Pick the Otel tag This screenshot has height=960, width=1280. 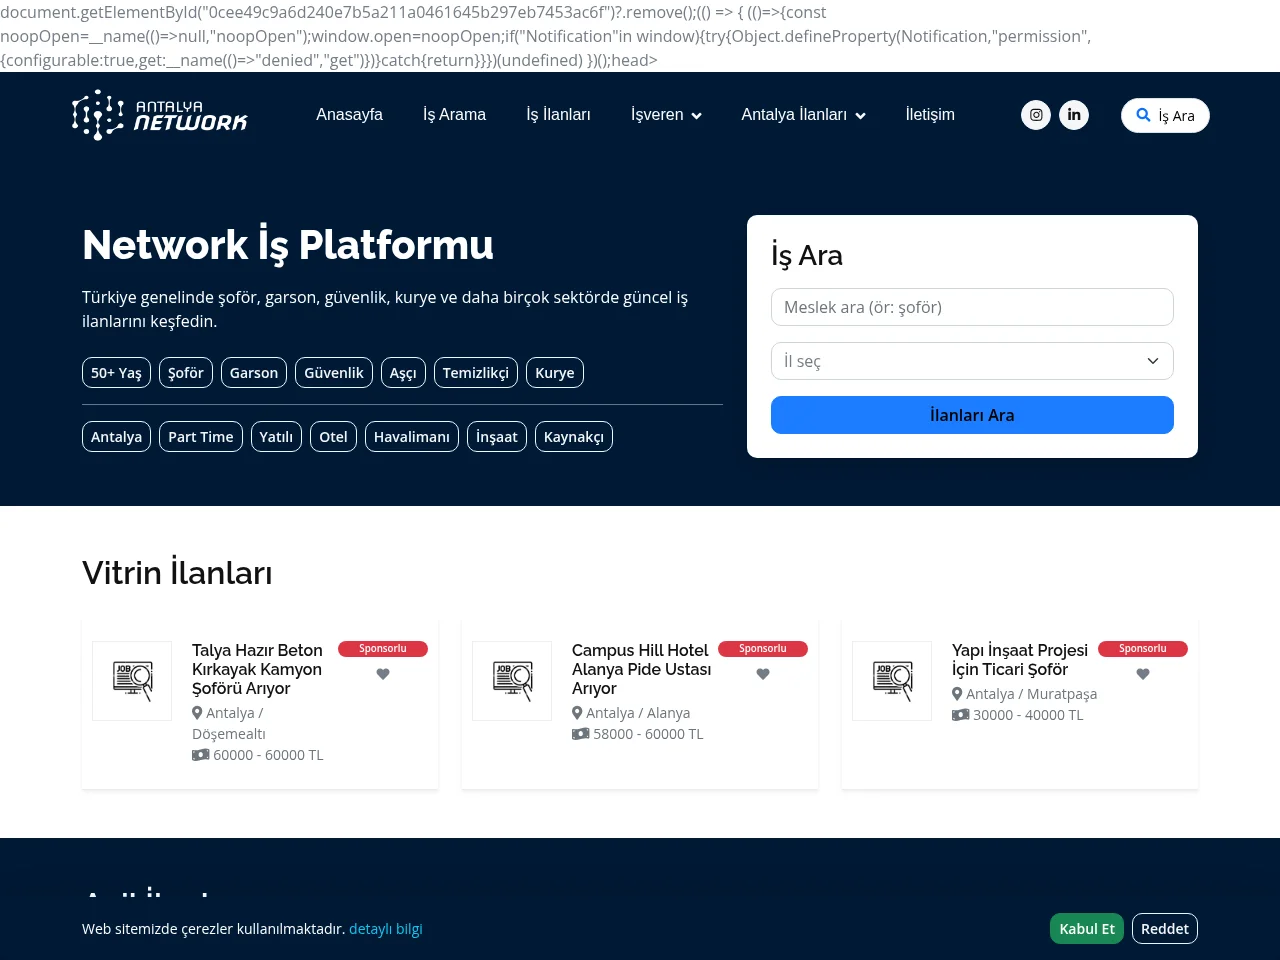[x=333, y=437]
